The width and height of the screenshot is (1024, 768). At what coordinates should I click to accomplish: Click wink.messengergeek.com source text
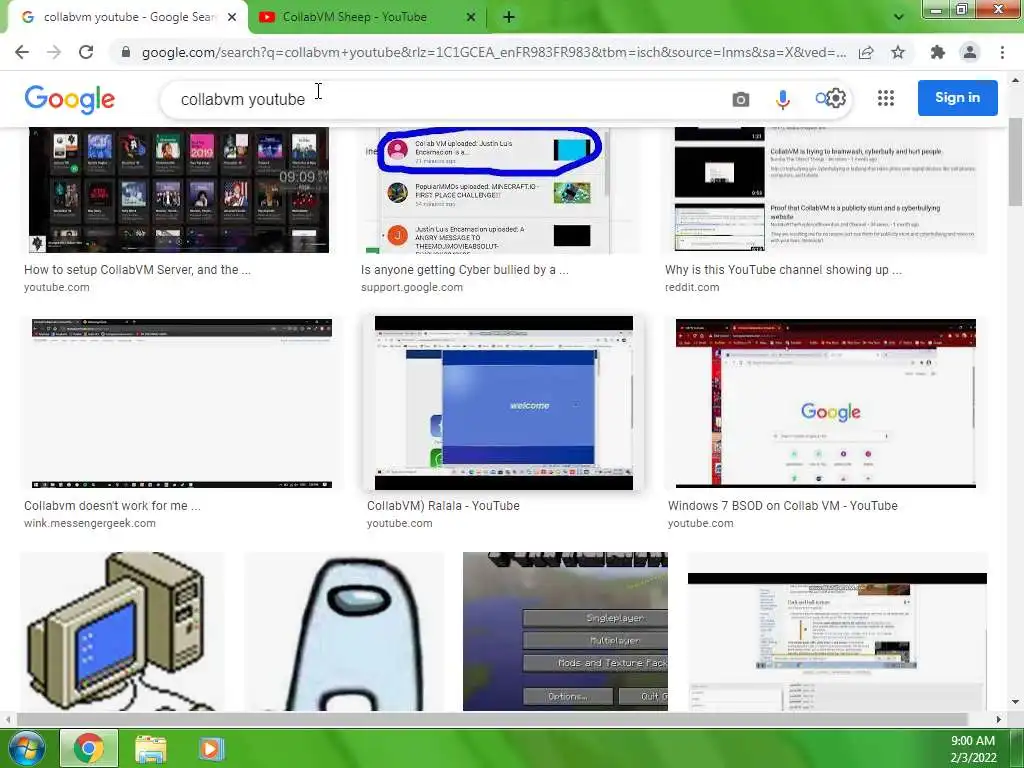pos(90,523)
